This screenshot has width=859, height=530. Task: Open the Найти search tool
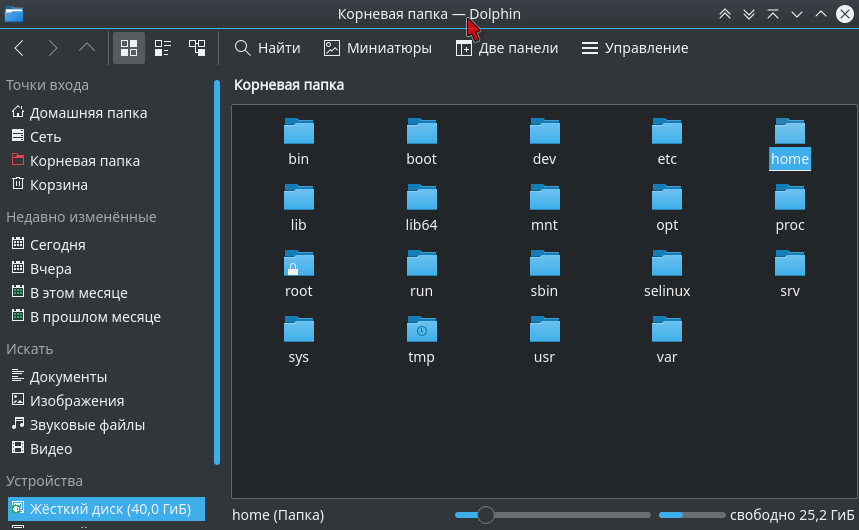(267, 48)
